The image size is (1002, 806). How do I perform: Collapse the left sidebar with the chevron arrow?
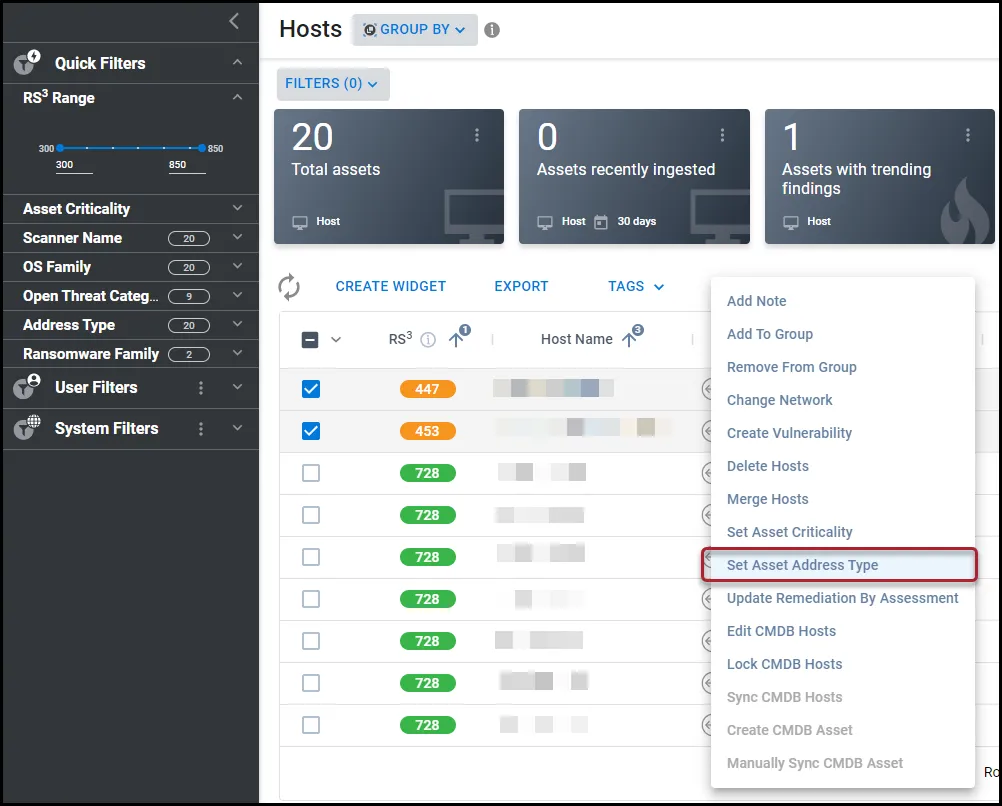235,21
